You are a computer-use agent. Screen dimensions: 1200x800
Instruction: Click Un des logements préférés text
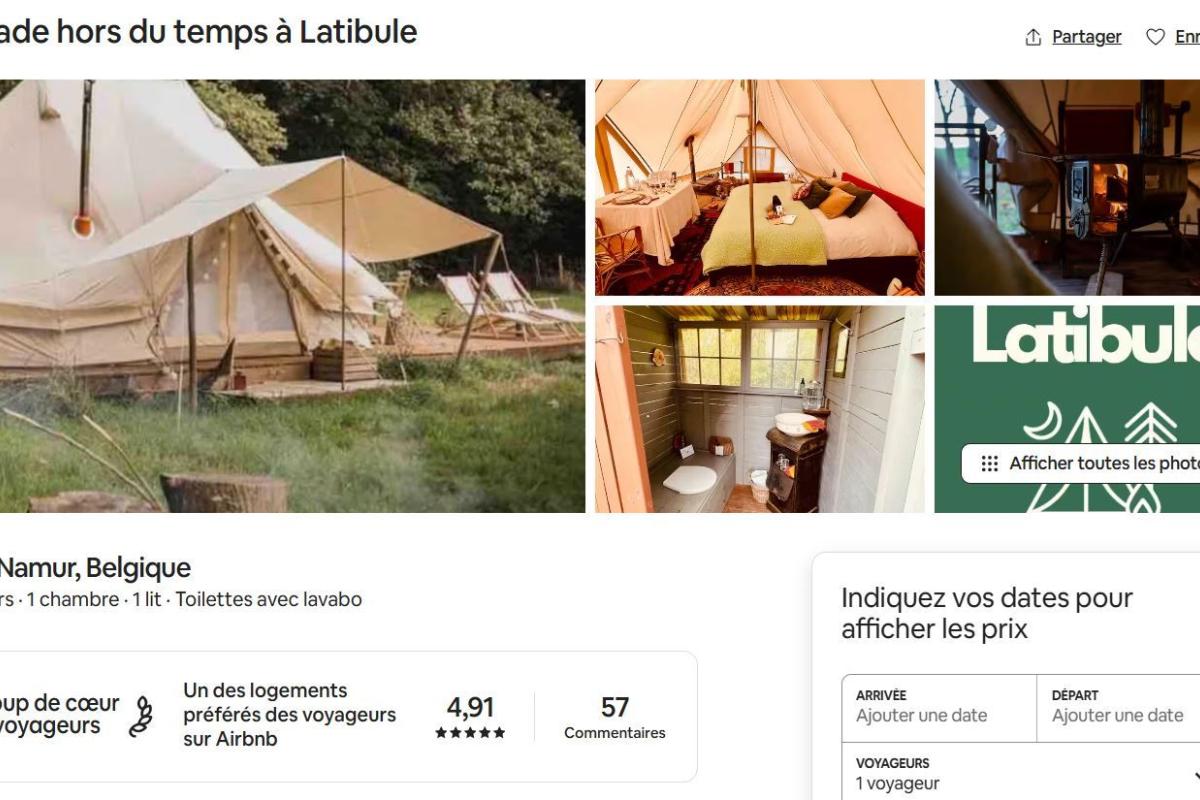pyautogui.click(x=289, y=715)
